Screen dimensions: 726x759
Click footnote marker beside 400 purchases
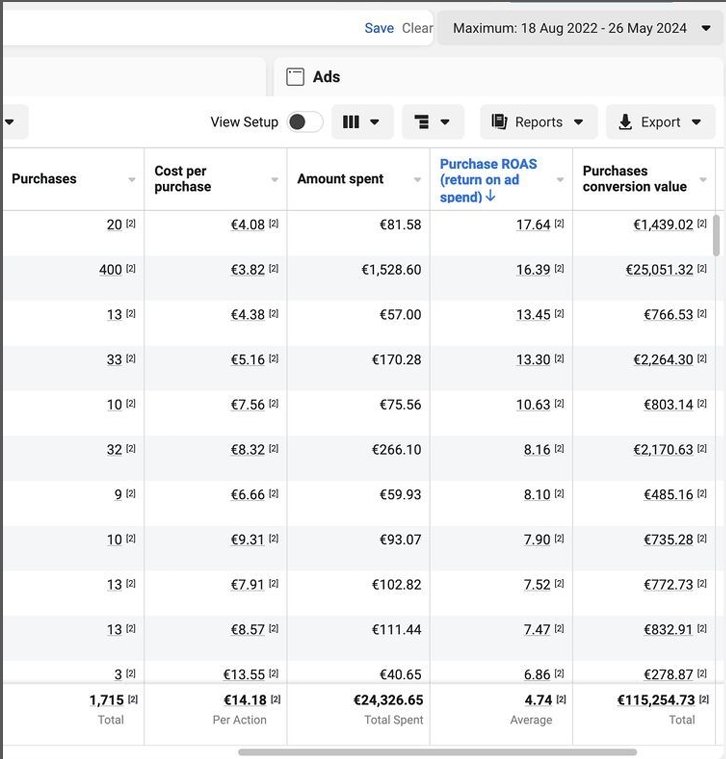click(131, 269)
